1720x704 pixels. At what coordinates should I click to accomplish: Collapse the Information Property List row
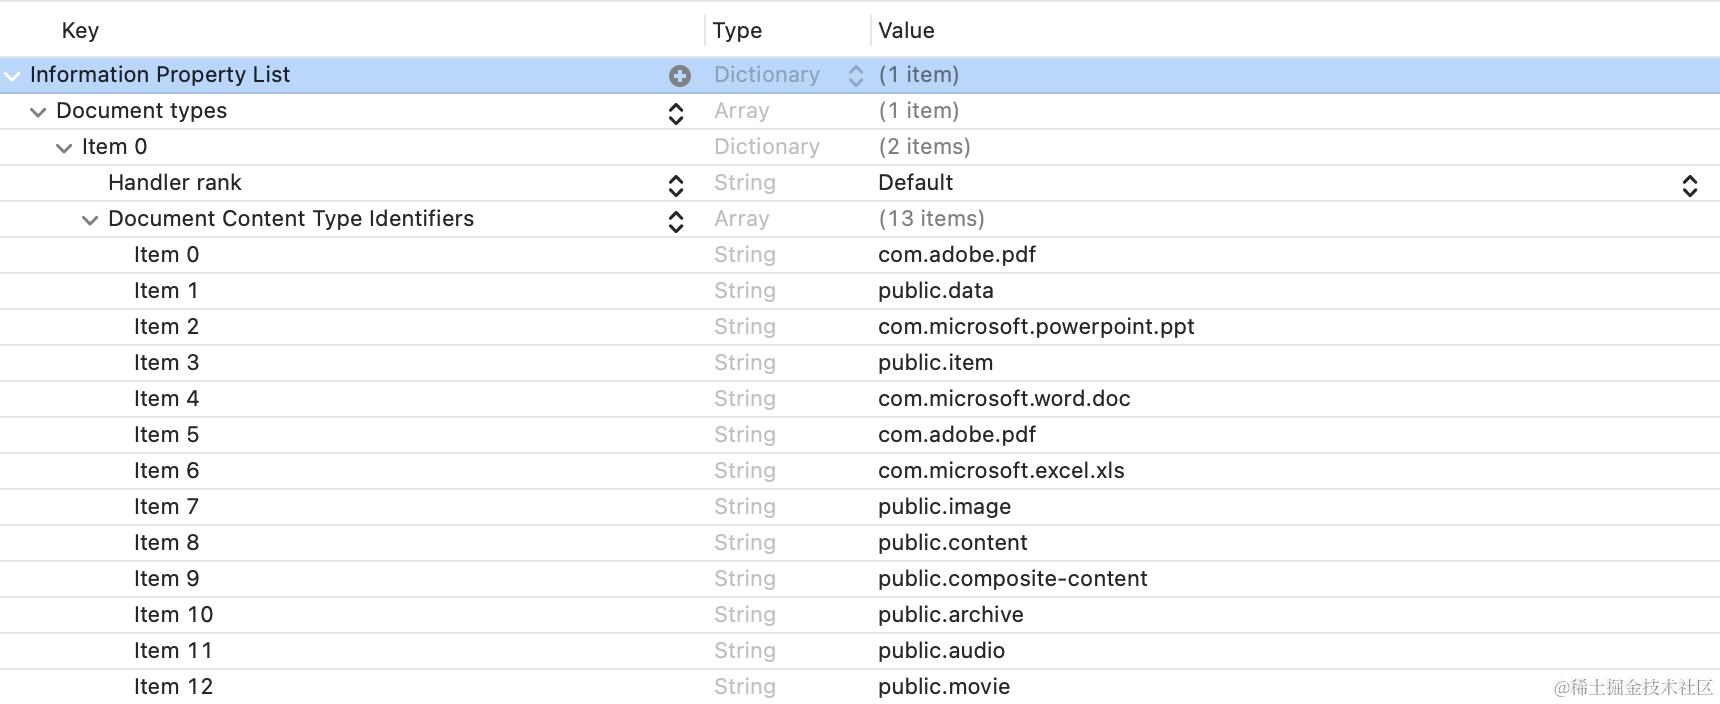[12, 76]
